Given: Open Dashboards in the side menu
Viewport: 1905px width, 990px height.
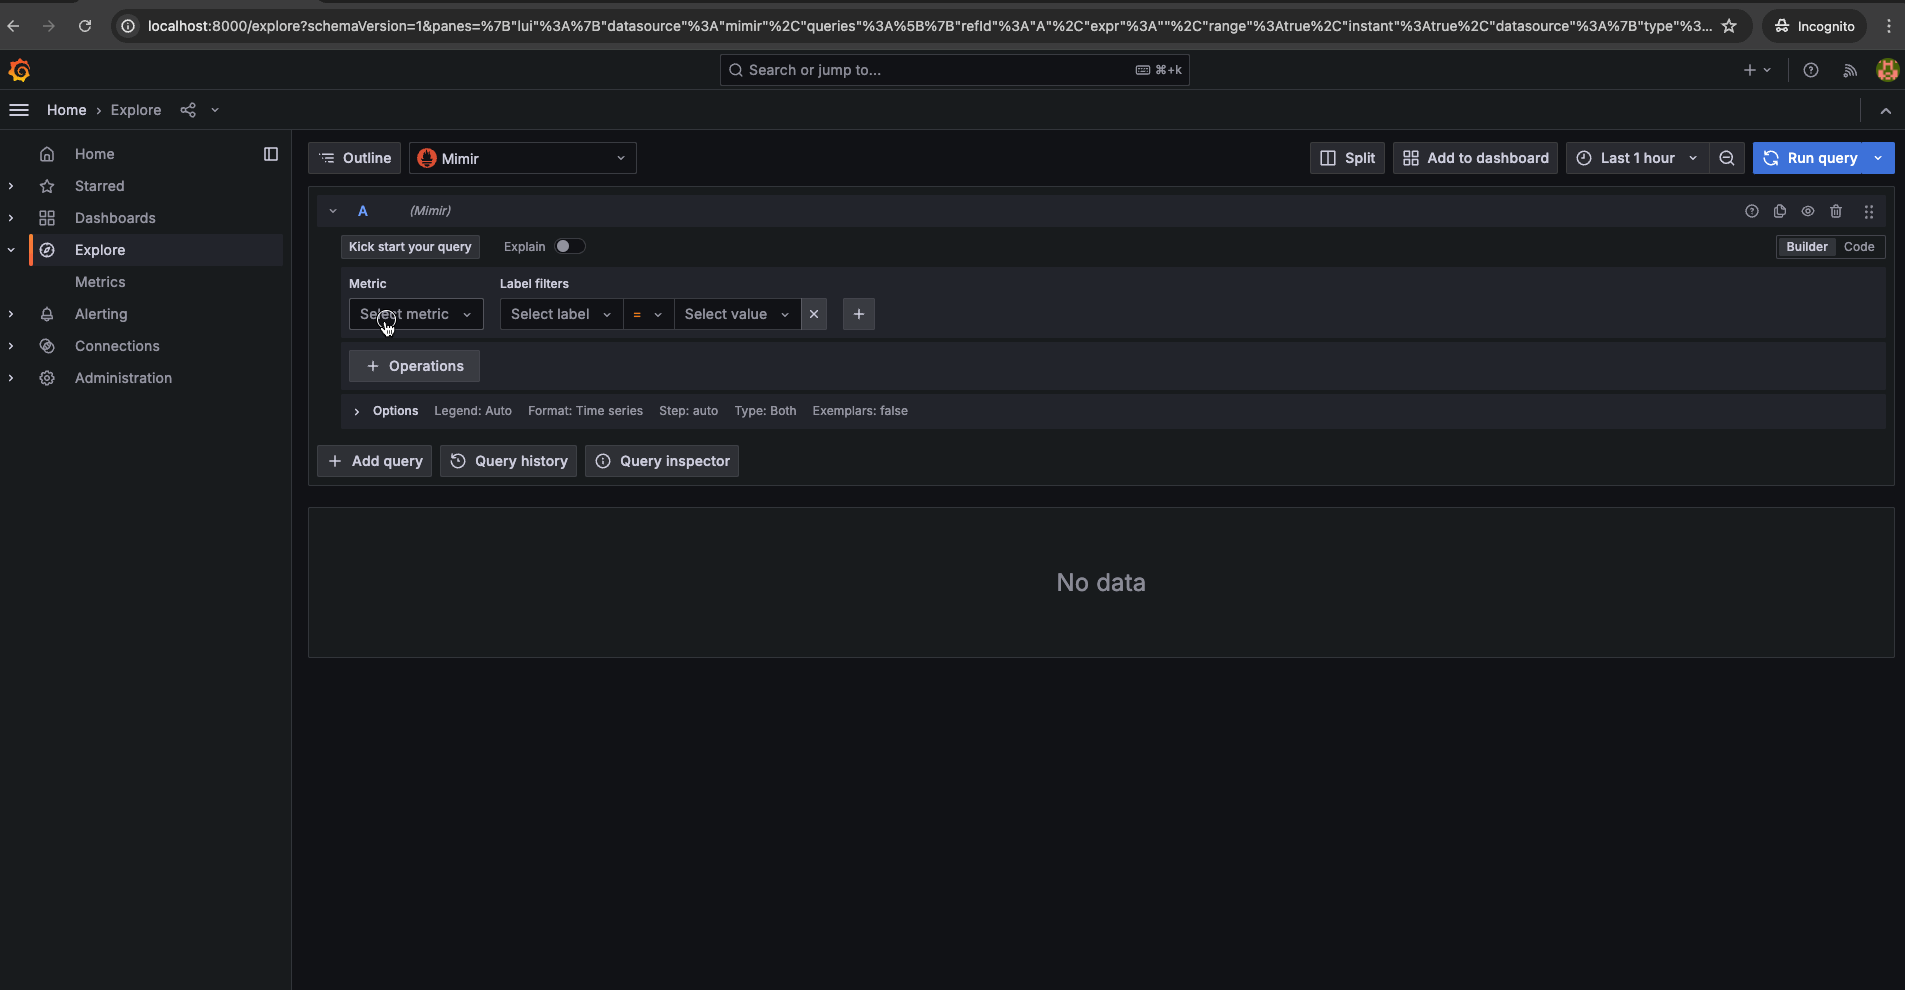Looking at the screenshot, I should point(115,218).
